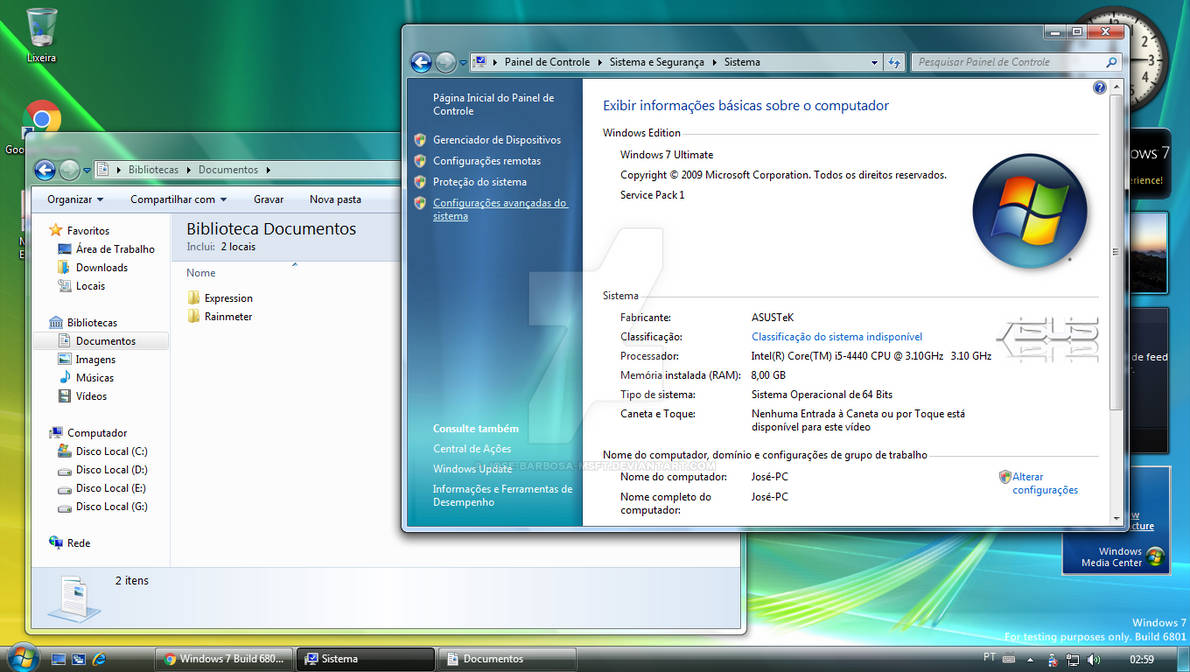Click Show Desktop quick launch icon
This screenshot has height=672, width=1190.
58,659
